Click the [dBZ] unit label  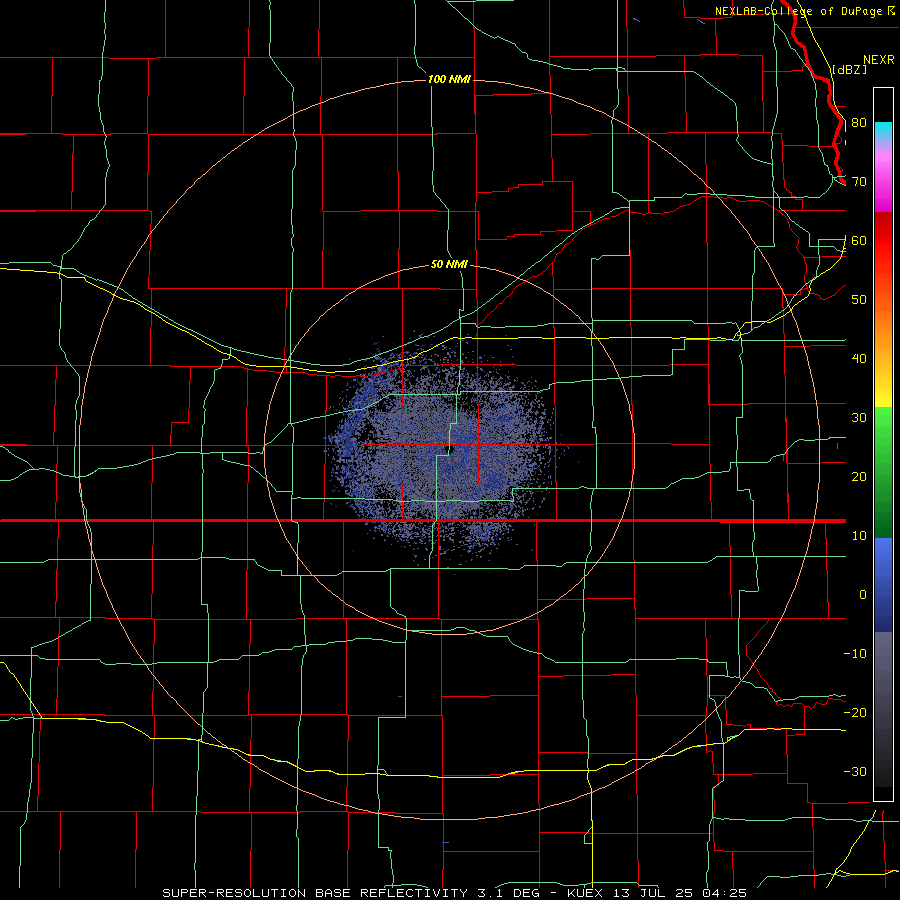click(849, 69)
